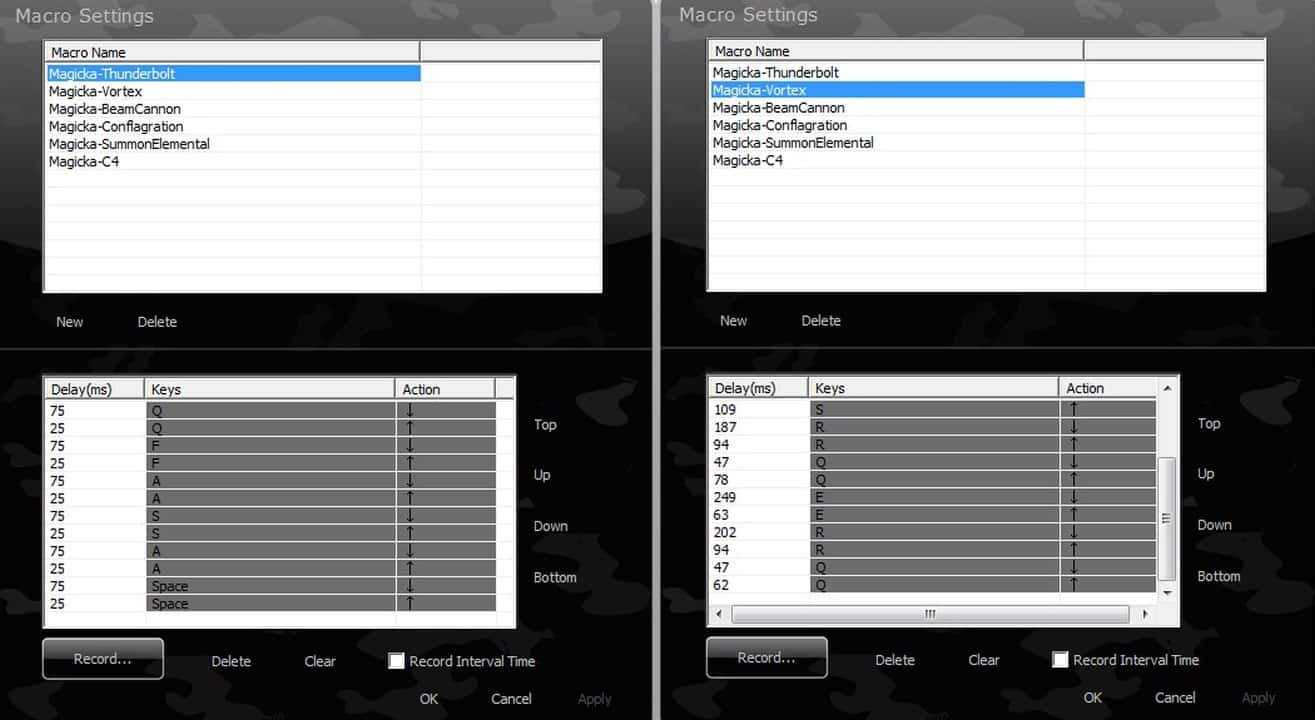1315x720 pixels.
Task: Move selected key to Top in left panel
Action: point(545,425)
